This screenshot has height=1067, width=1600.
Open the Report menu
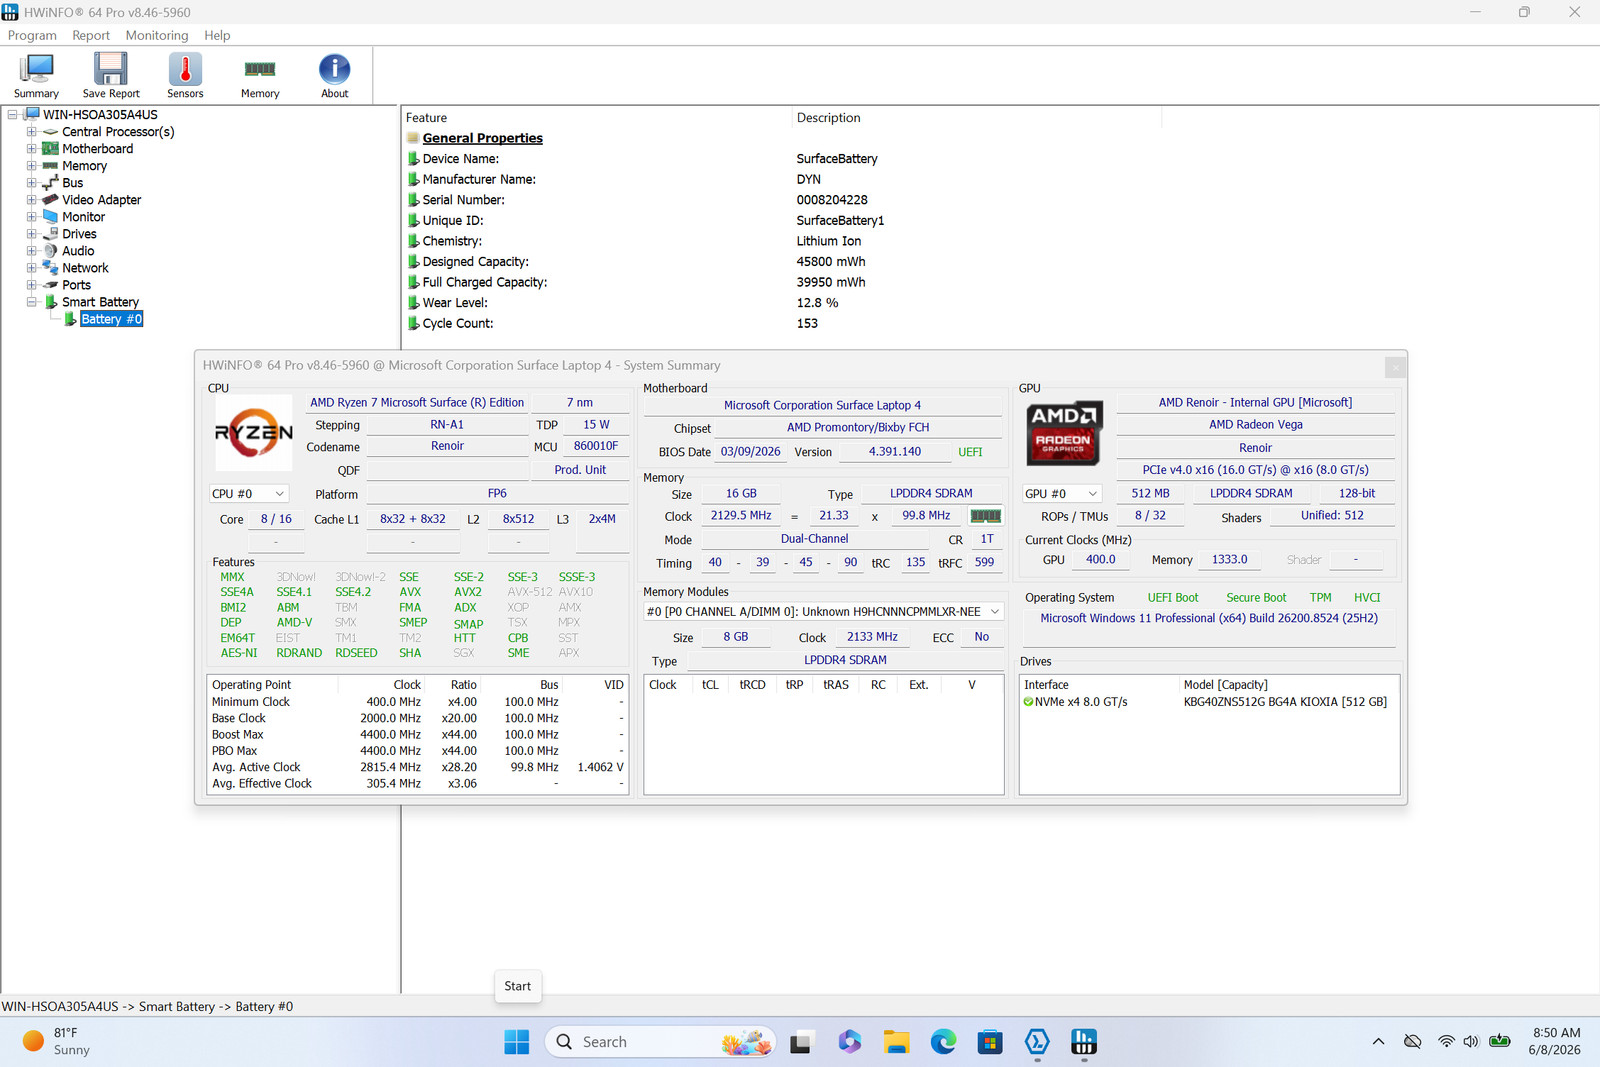point(91,35)
